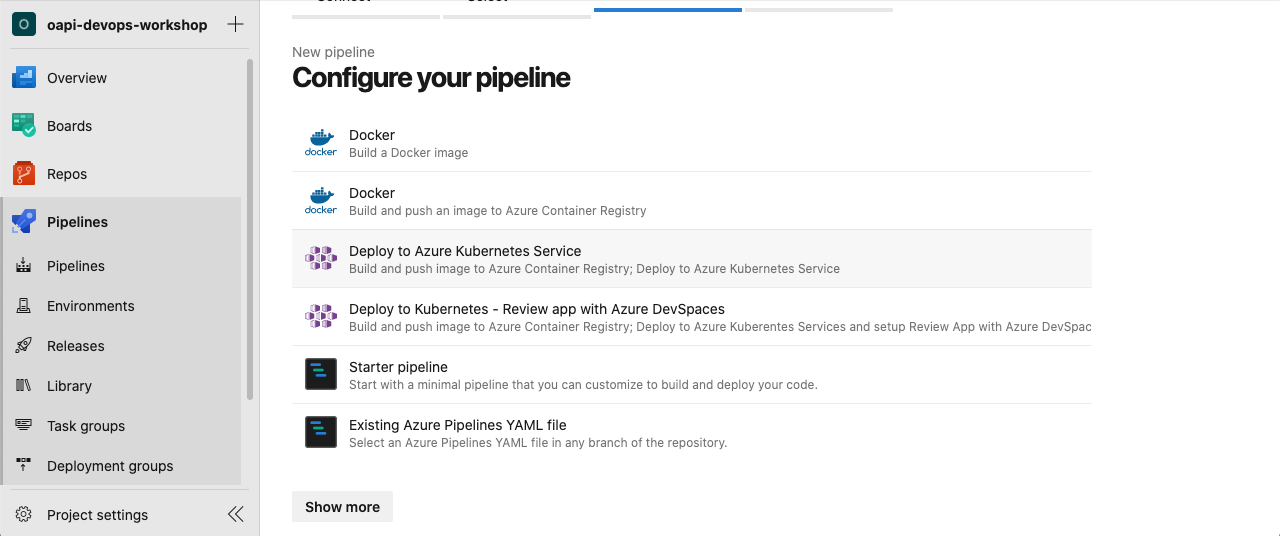Choose Deploy to Azure Kubernetes Service
Image resolution: width=1280 pixels, height=536 pixels.
pyautogui.click(x=594, y=259)
